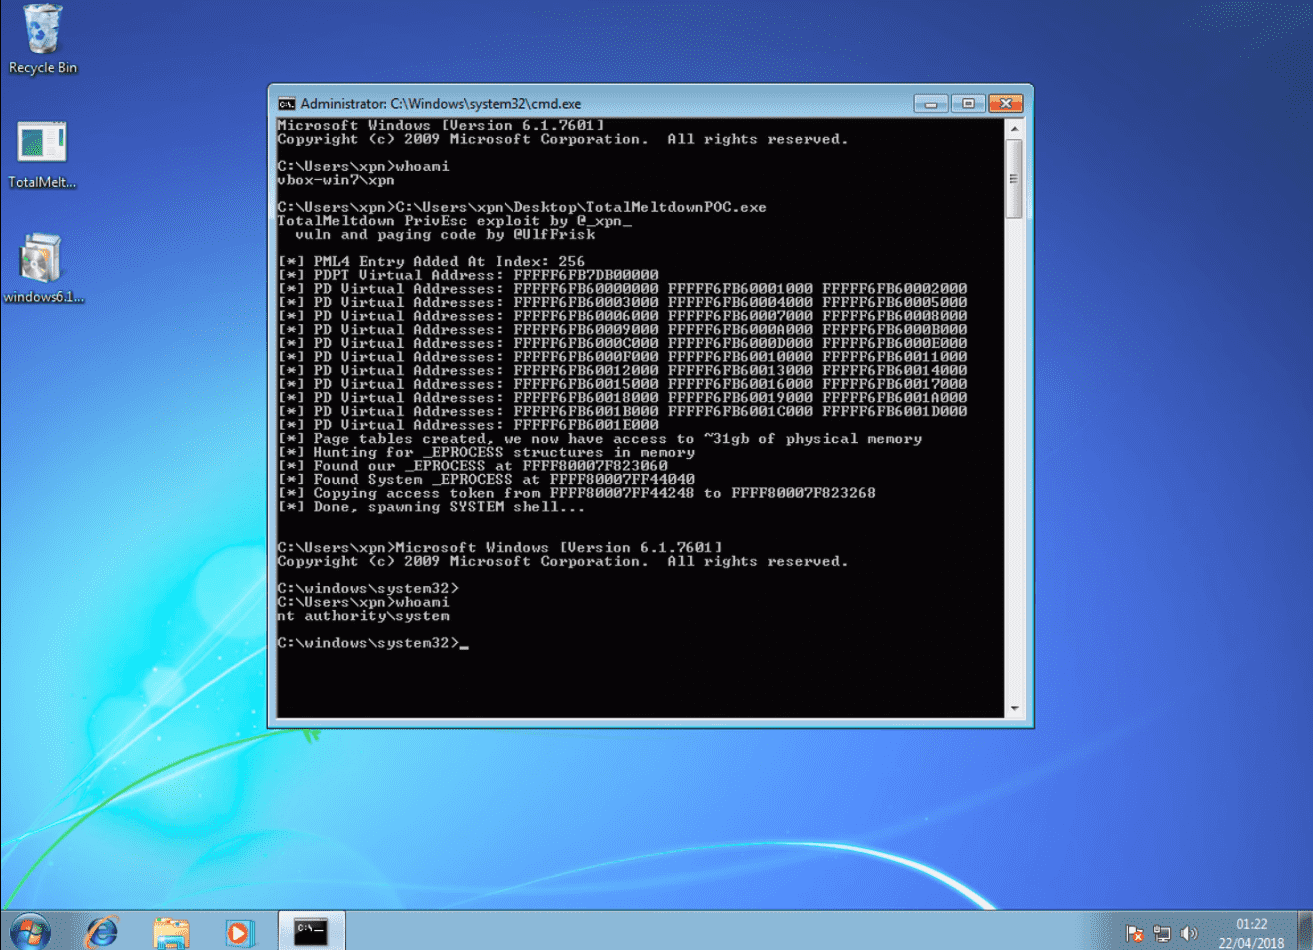Click 'Found System _EPROCESS' output line
Viewport: 1313px width, 950px height.
(486, 479)
